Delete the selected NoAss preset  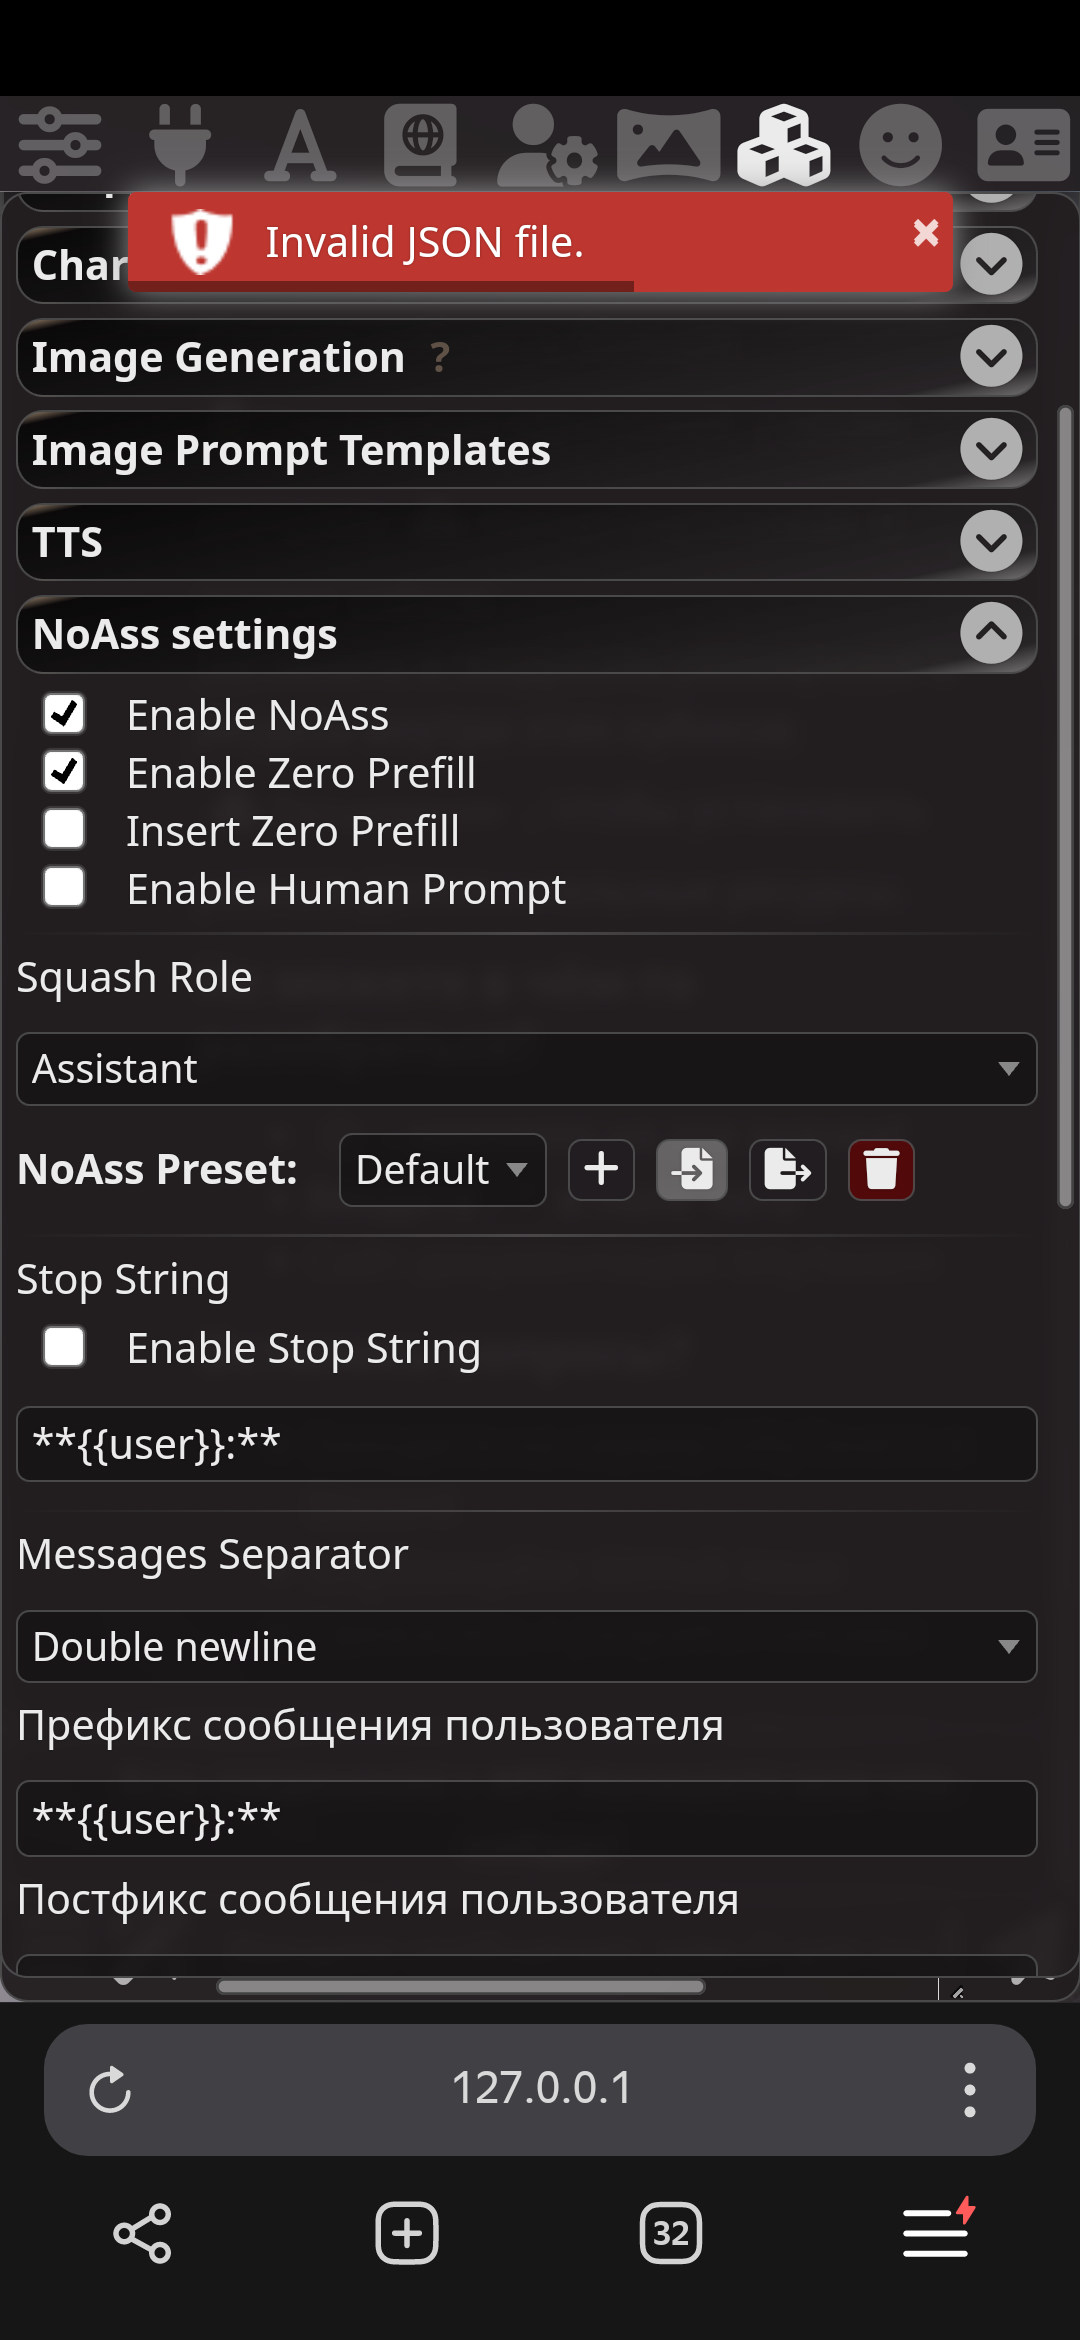coord(881,1169)
